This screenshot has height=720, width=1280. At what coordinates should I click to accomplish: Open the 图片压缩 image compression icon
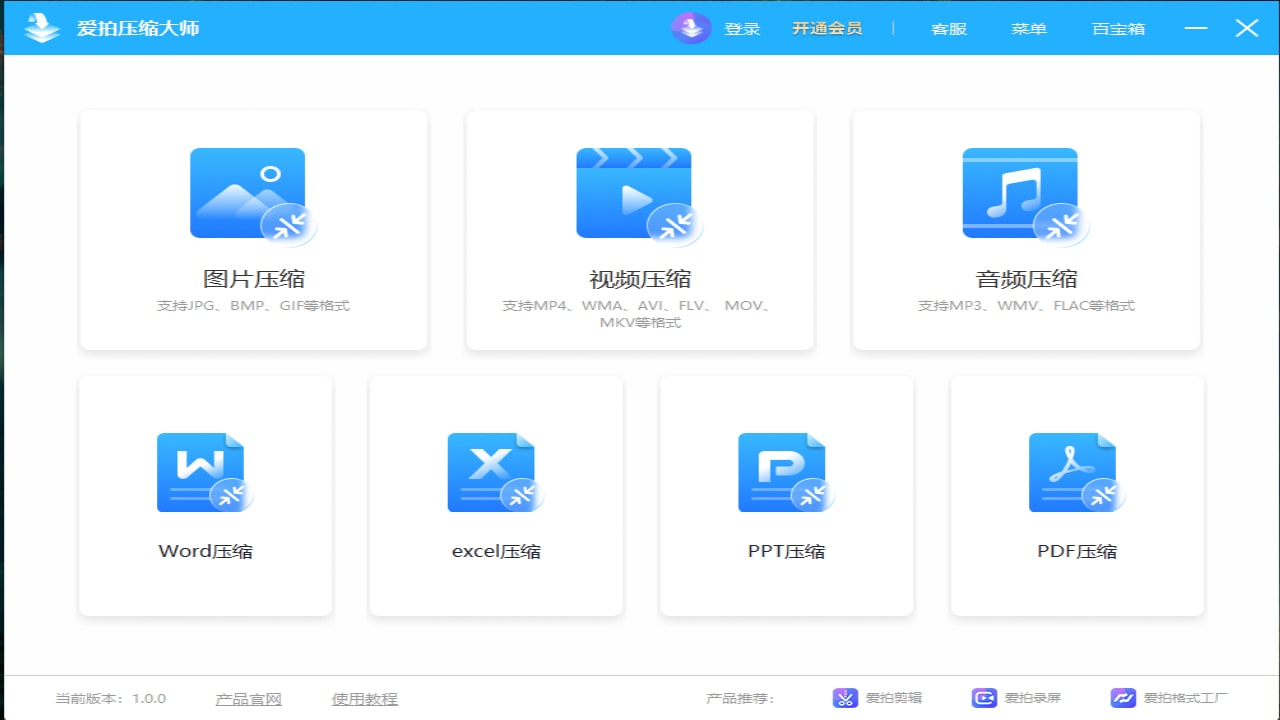pos(253,196)
